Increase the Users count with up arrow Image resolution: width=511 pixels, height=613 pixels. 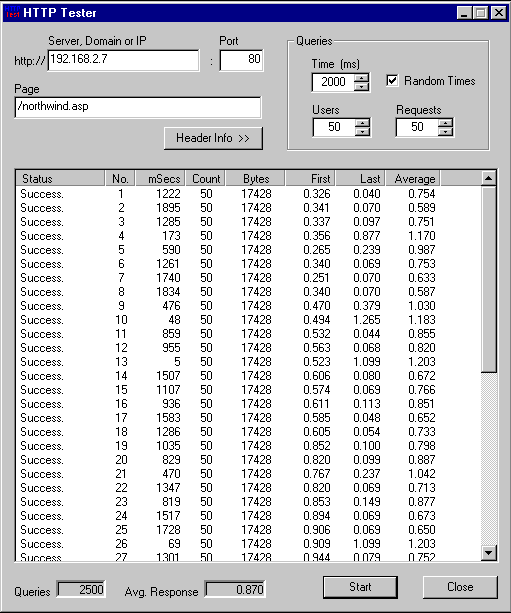coord(363,123)
